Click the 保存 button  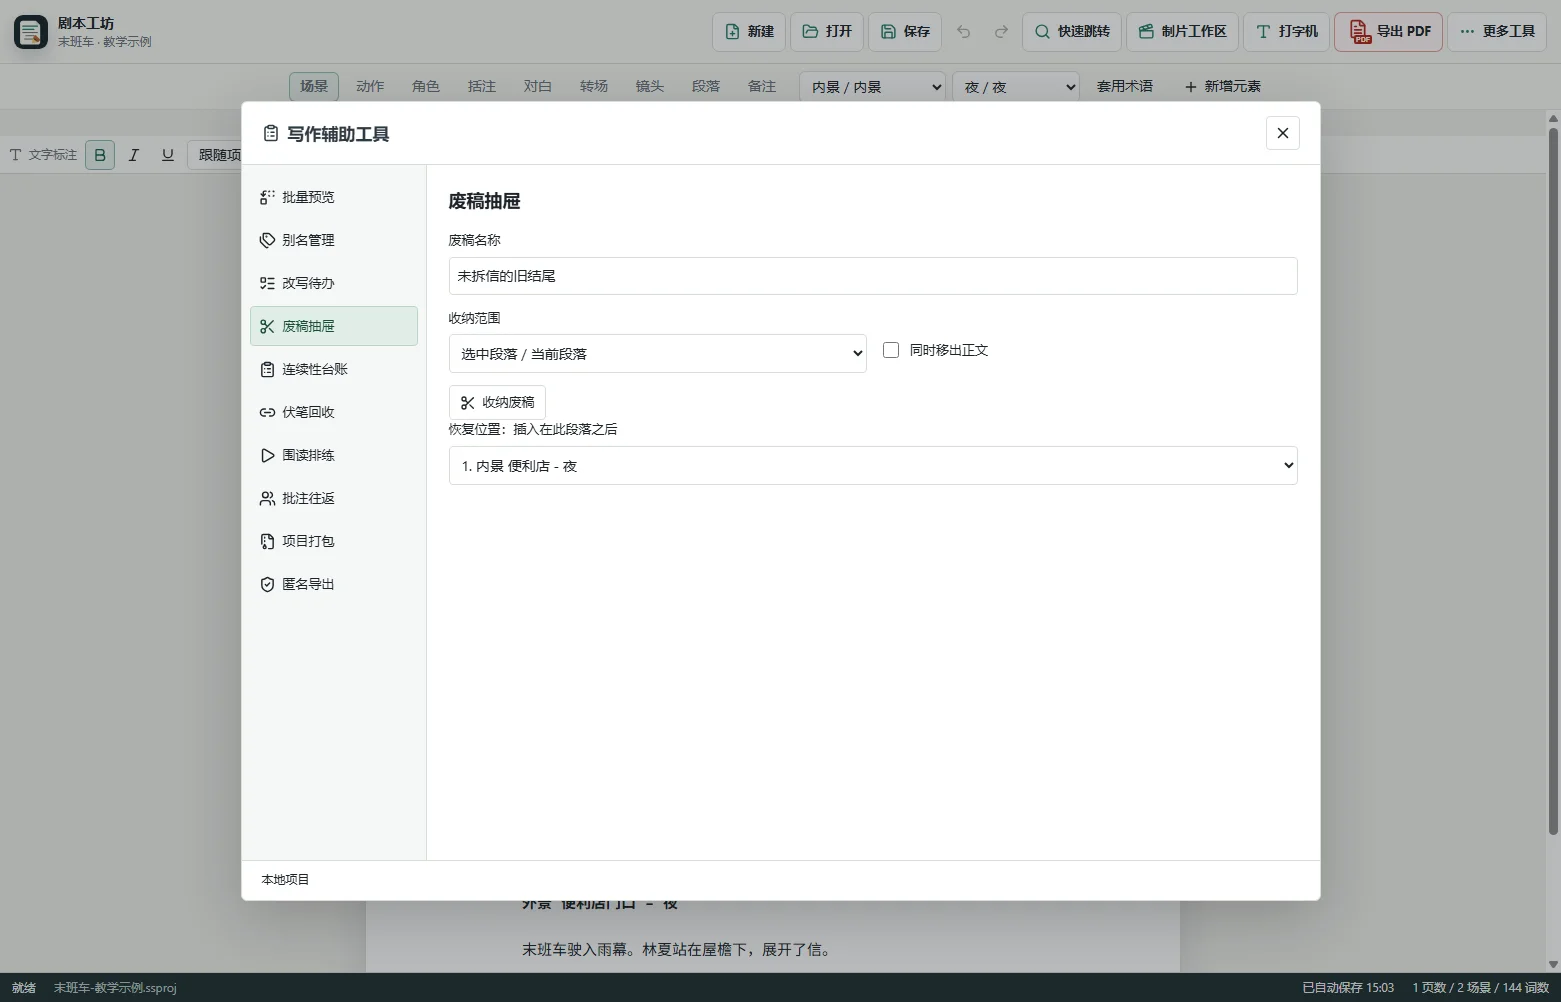[x=905, y=31]
